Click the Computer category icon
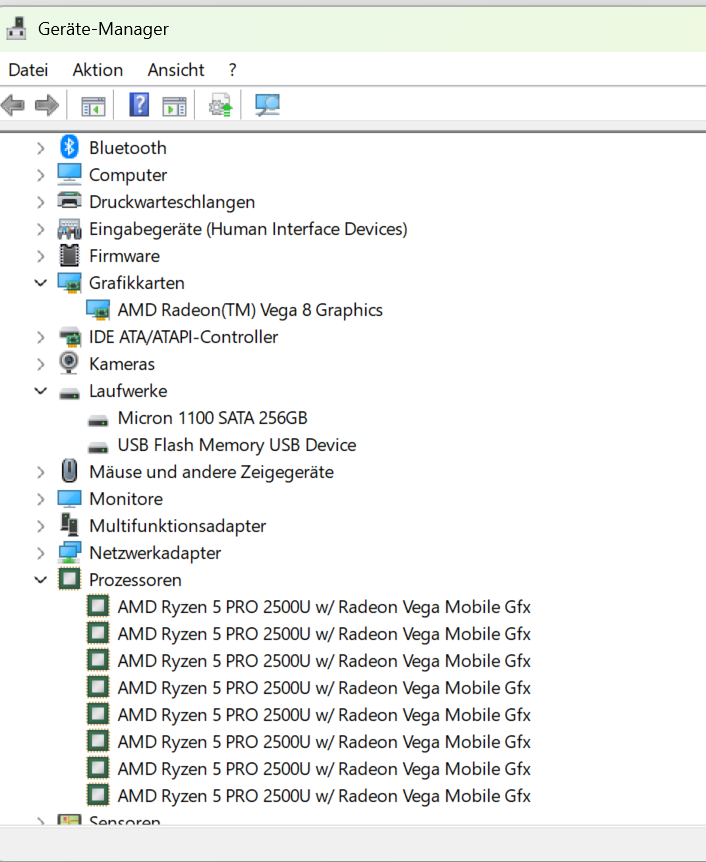Screen dimensions: 706x862 click(69, 174)
